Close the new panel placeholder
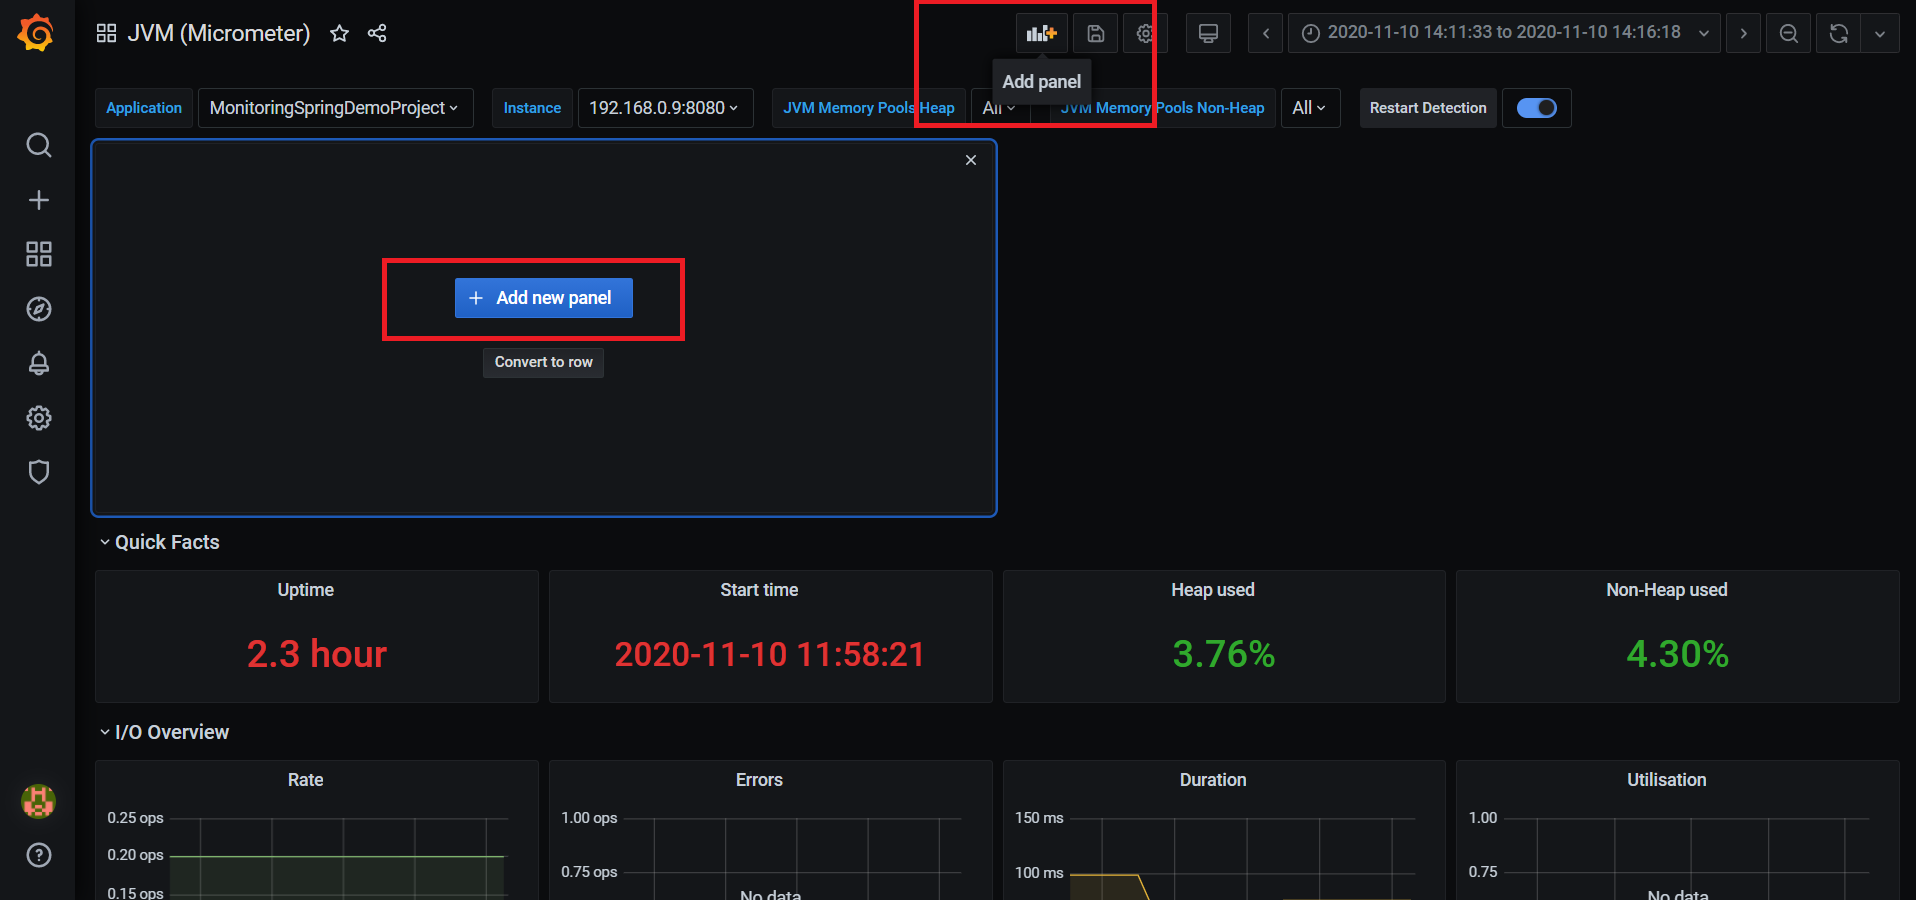 click(971, 160)
